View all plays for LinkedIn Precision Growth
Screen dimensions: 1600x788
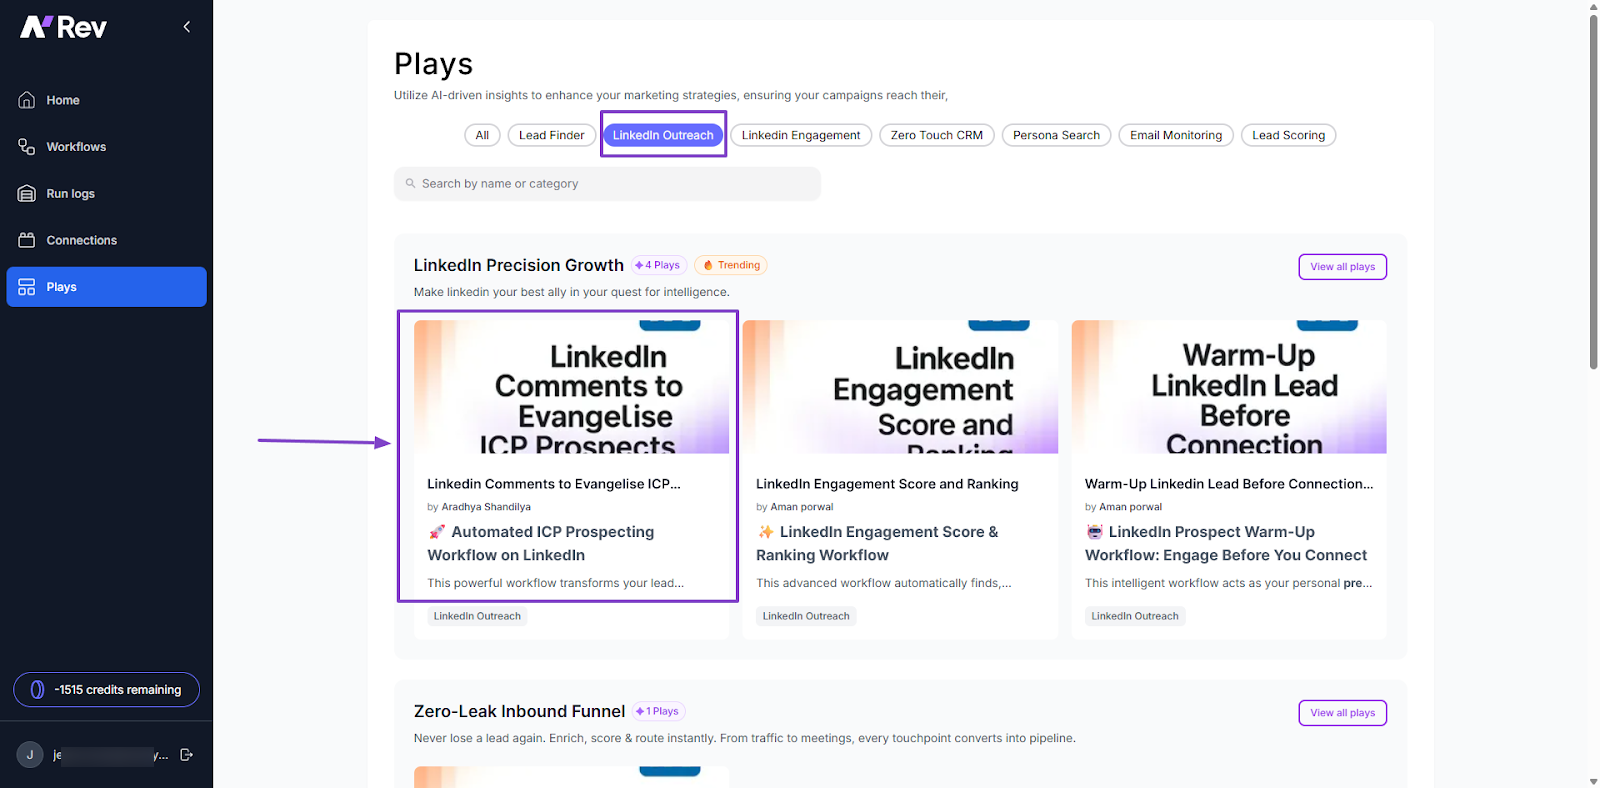(x=1342, y=267)
